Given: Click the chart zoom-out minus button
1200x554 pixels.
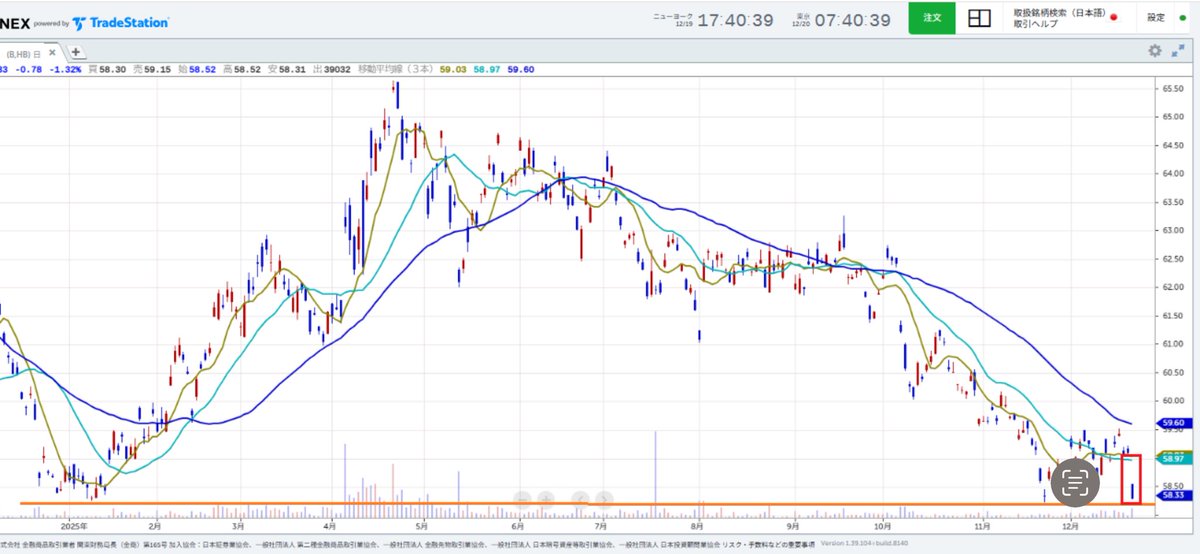Looking at the screenshot, I should click(522, 497).
